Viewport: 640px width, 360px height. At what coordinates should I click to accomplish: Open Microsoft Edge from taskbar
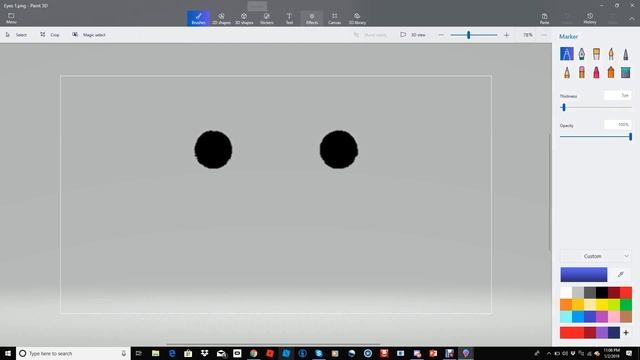(x=172, y=353)
